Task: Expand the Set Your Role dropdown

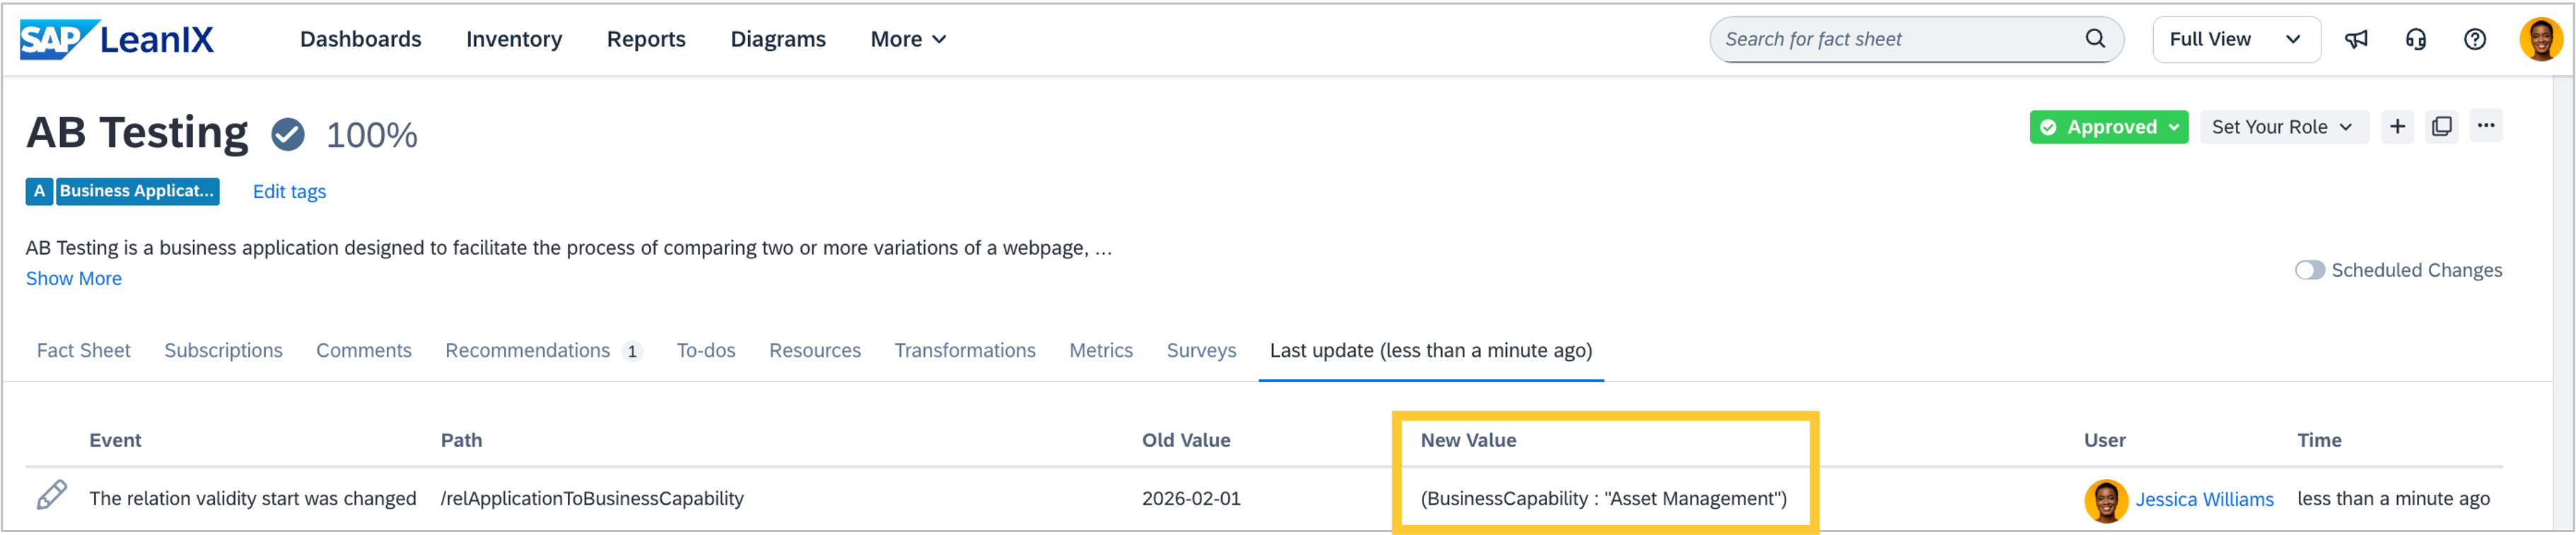Action: tap(2282, 127)
